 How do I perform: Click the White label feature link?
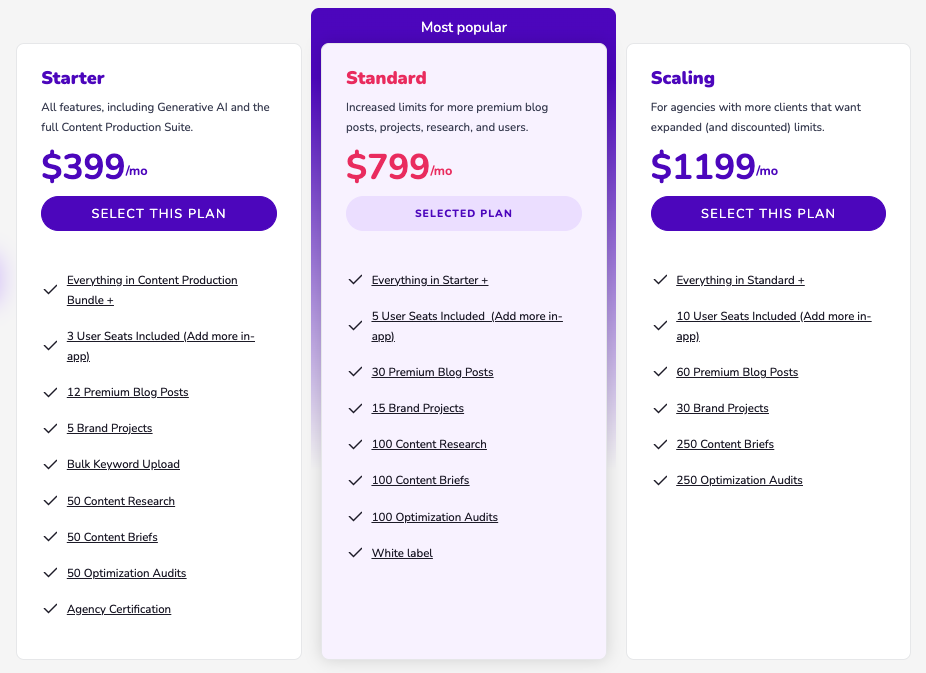[x=402, y=553]
